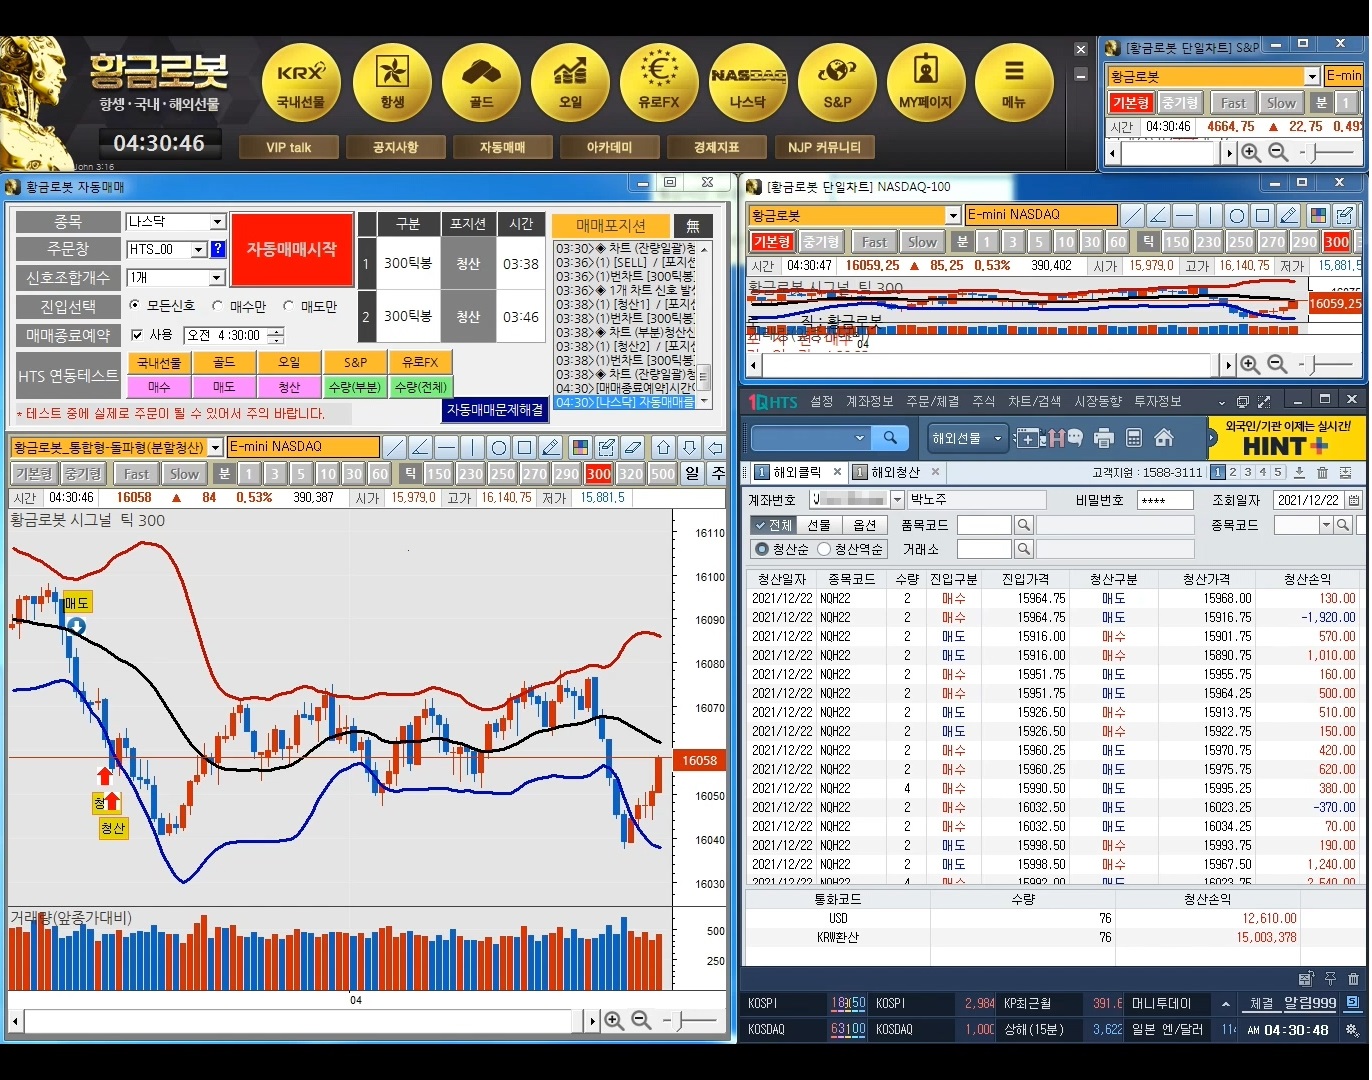Screen dimensions: 1372x1080
Task: Click down arrow icon in main chart toolbar
Action: pyautogui.click(x=689, y=447)
